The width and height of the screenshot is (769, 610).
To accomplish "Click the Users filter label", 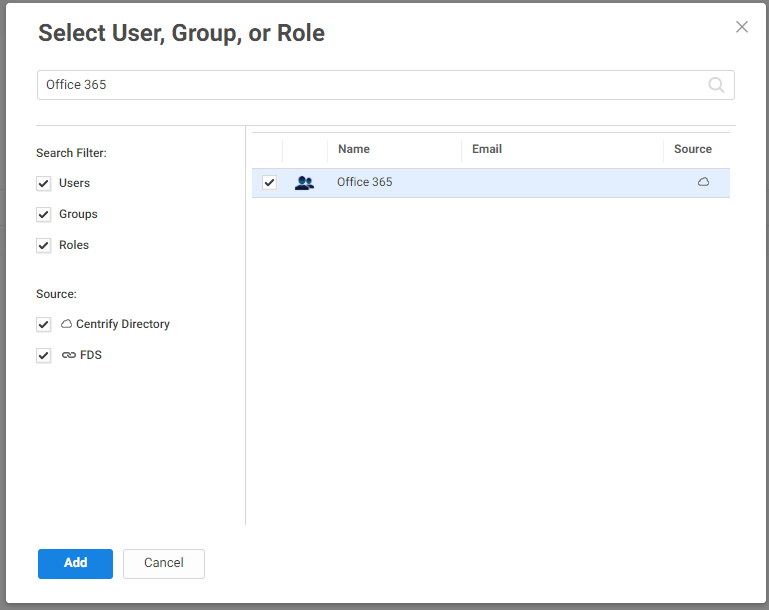I will (x=75, y=183).
